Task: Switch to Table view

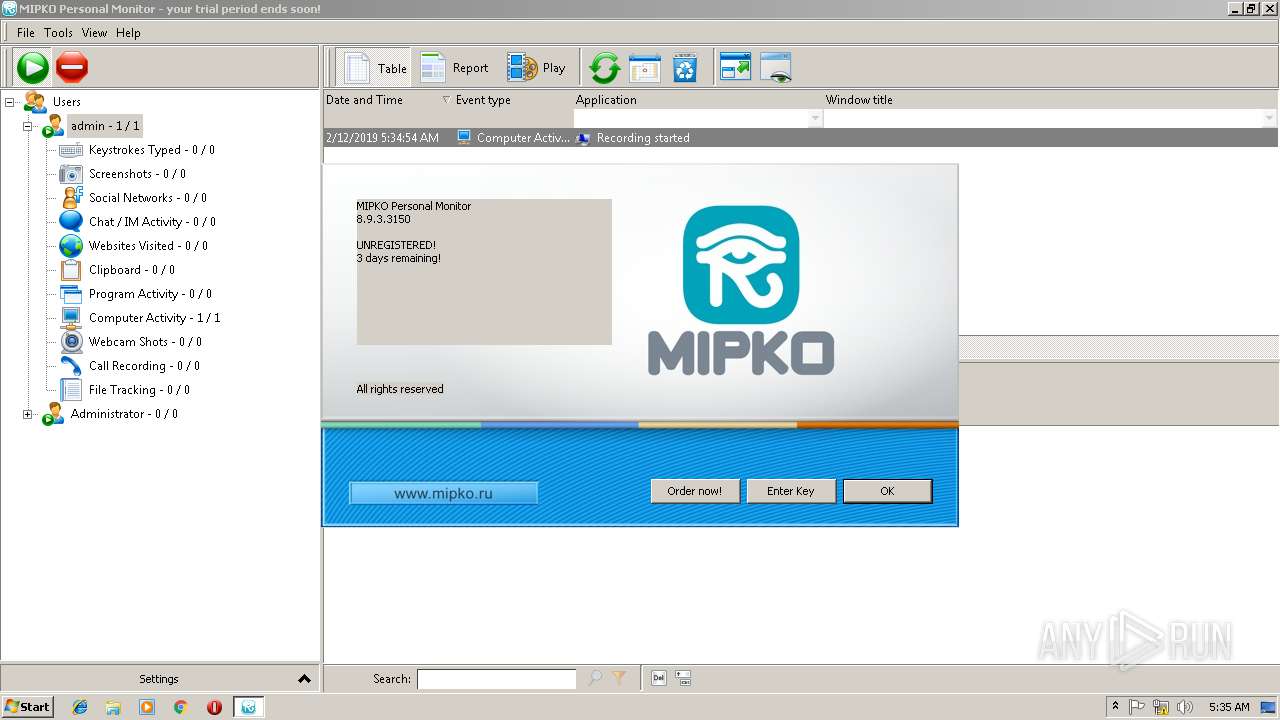Action: tap(375, 68)
